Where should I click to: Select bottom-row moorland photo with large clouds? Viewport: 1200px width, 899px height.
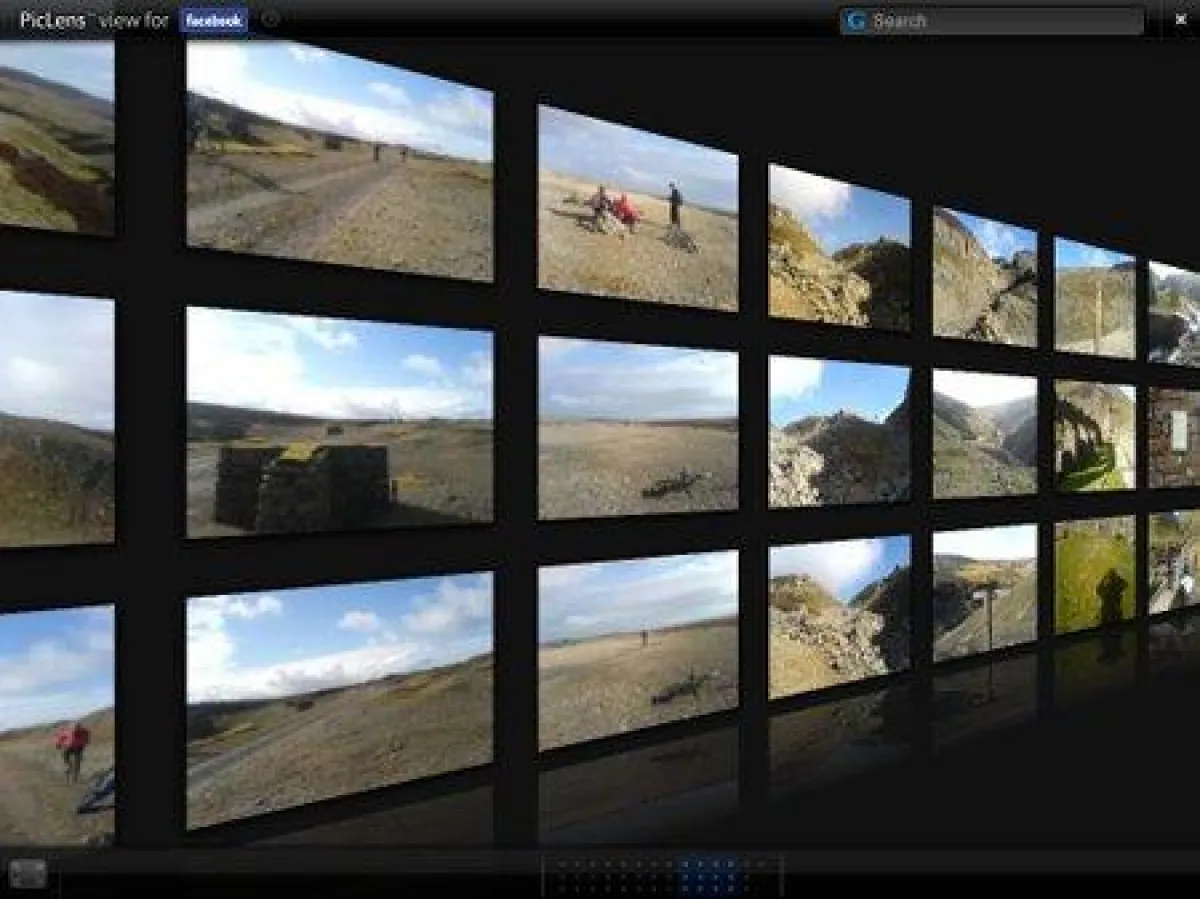pyautogui.click(x=339, y=699)
